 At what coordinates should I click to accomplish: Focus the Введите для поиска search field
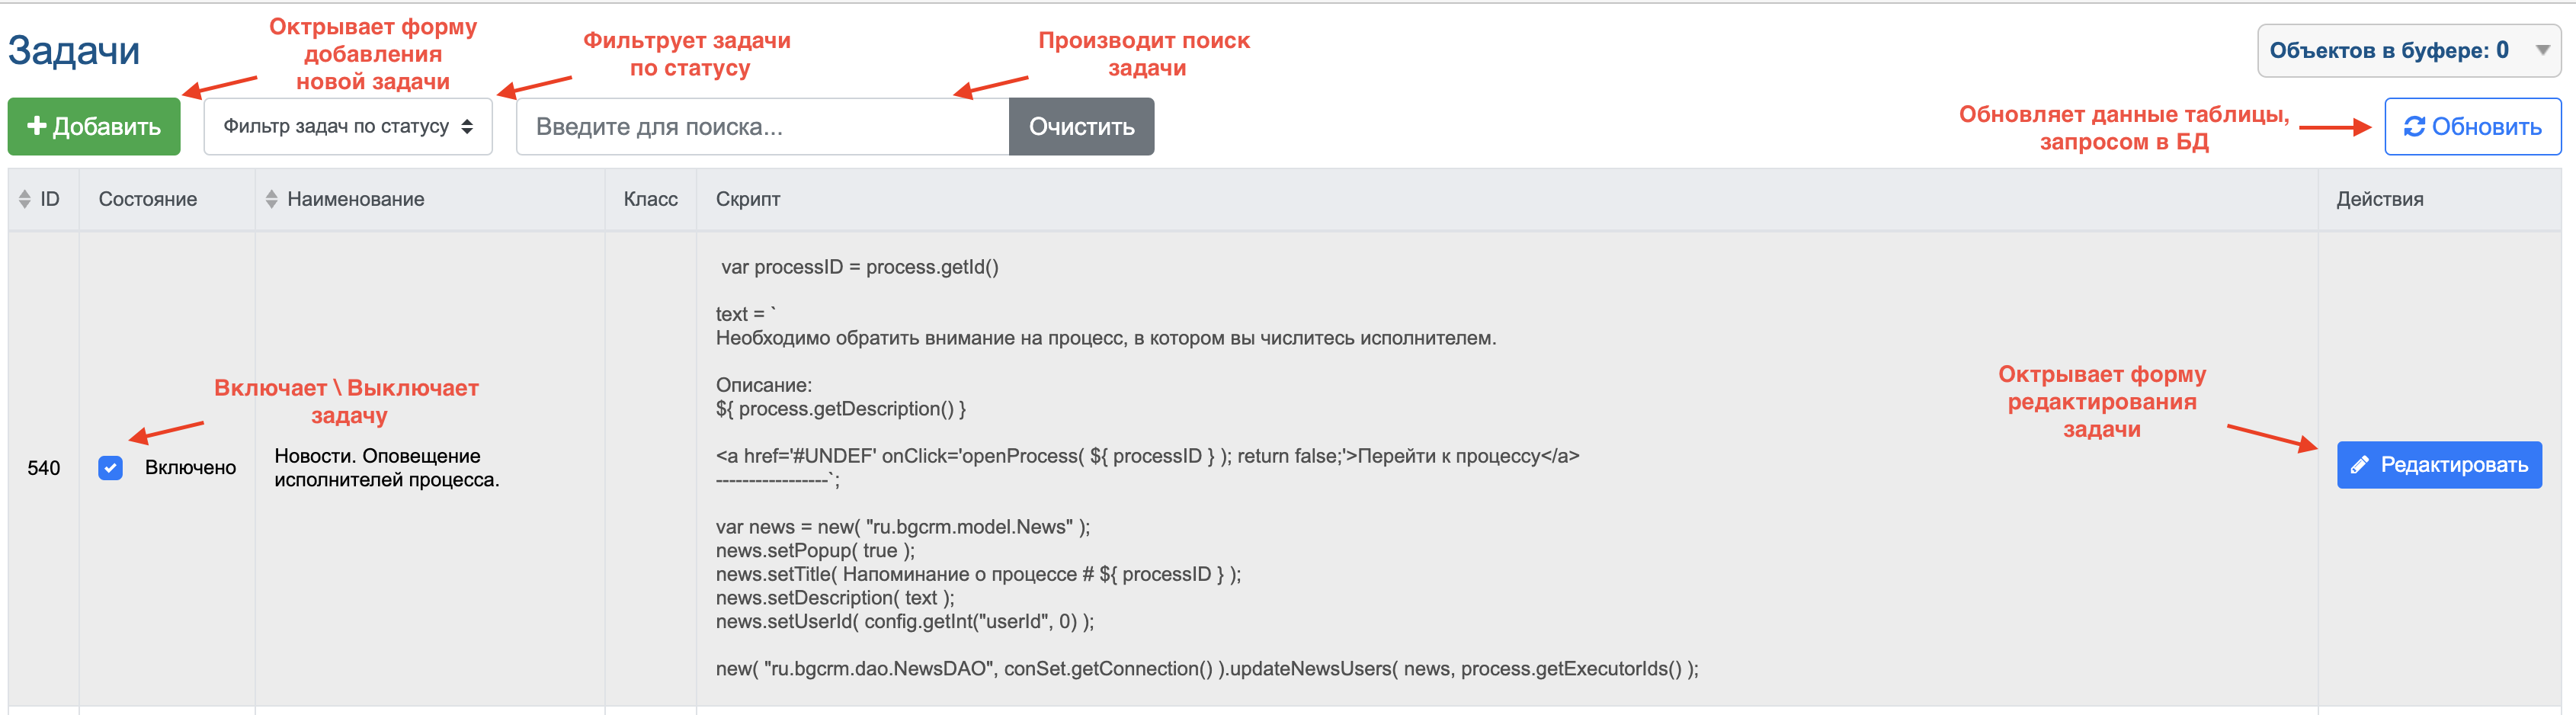pos(762,126)
